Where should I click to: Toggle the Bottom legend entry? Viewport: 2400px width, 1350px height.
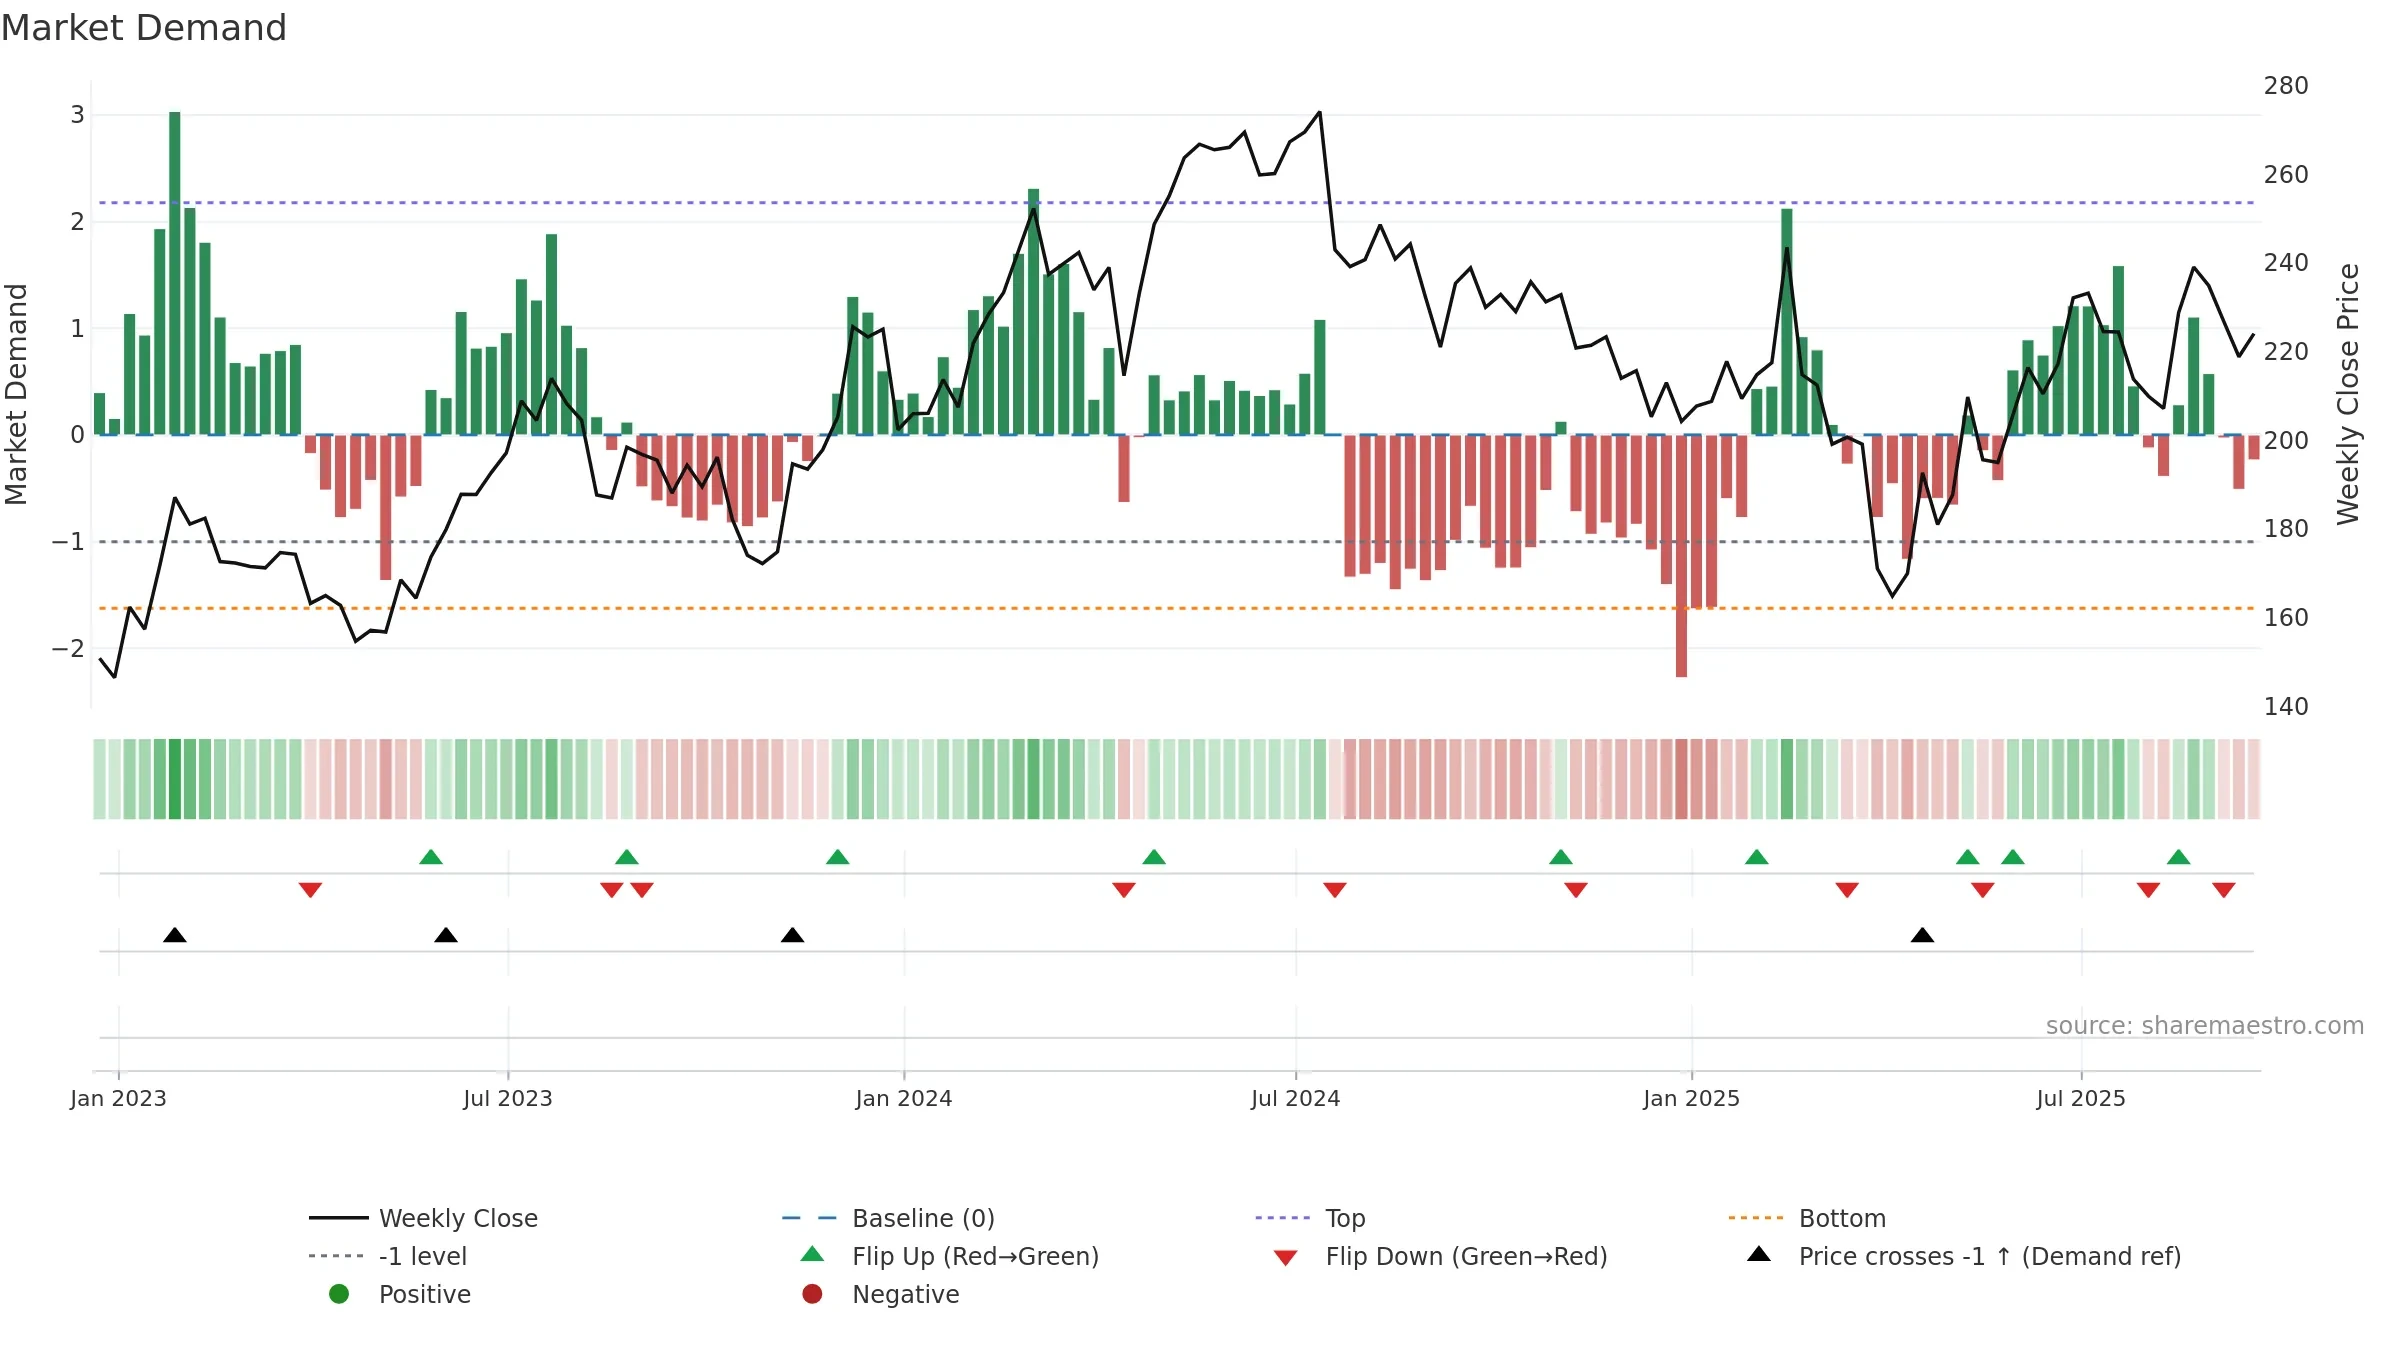point(1807,1218)
